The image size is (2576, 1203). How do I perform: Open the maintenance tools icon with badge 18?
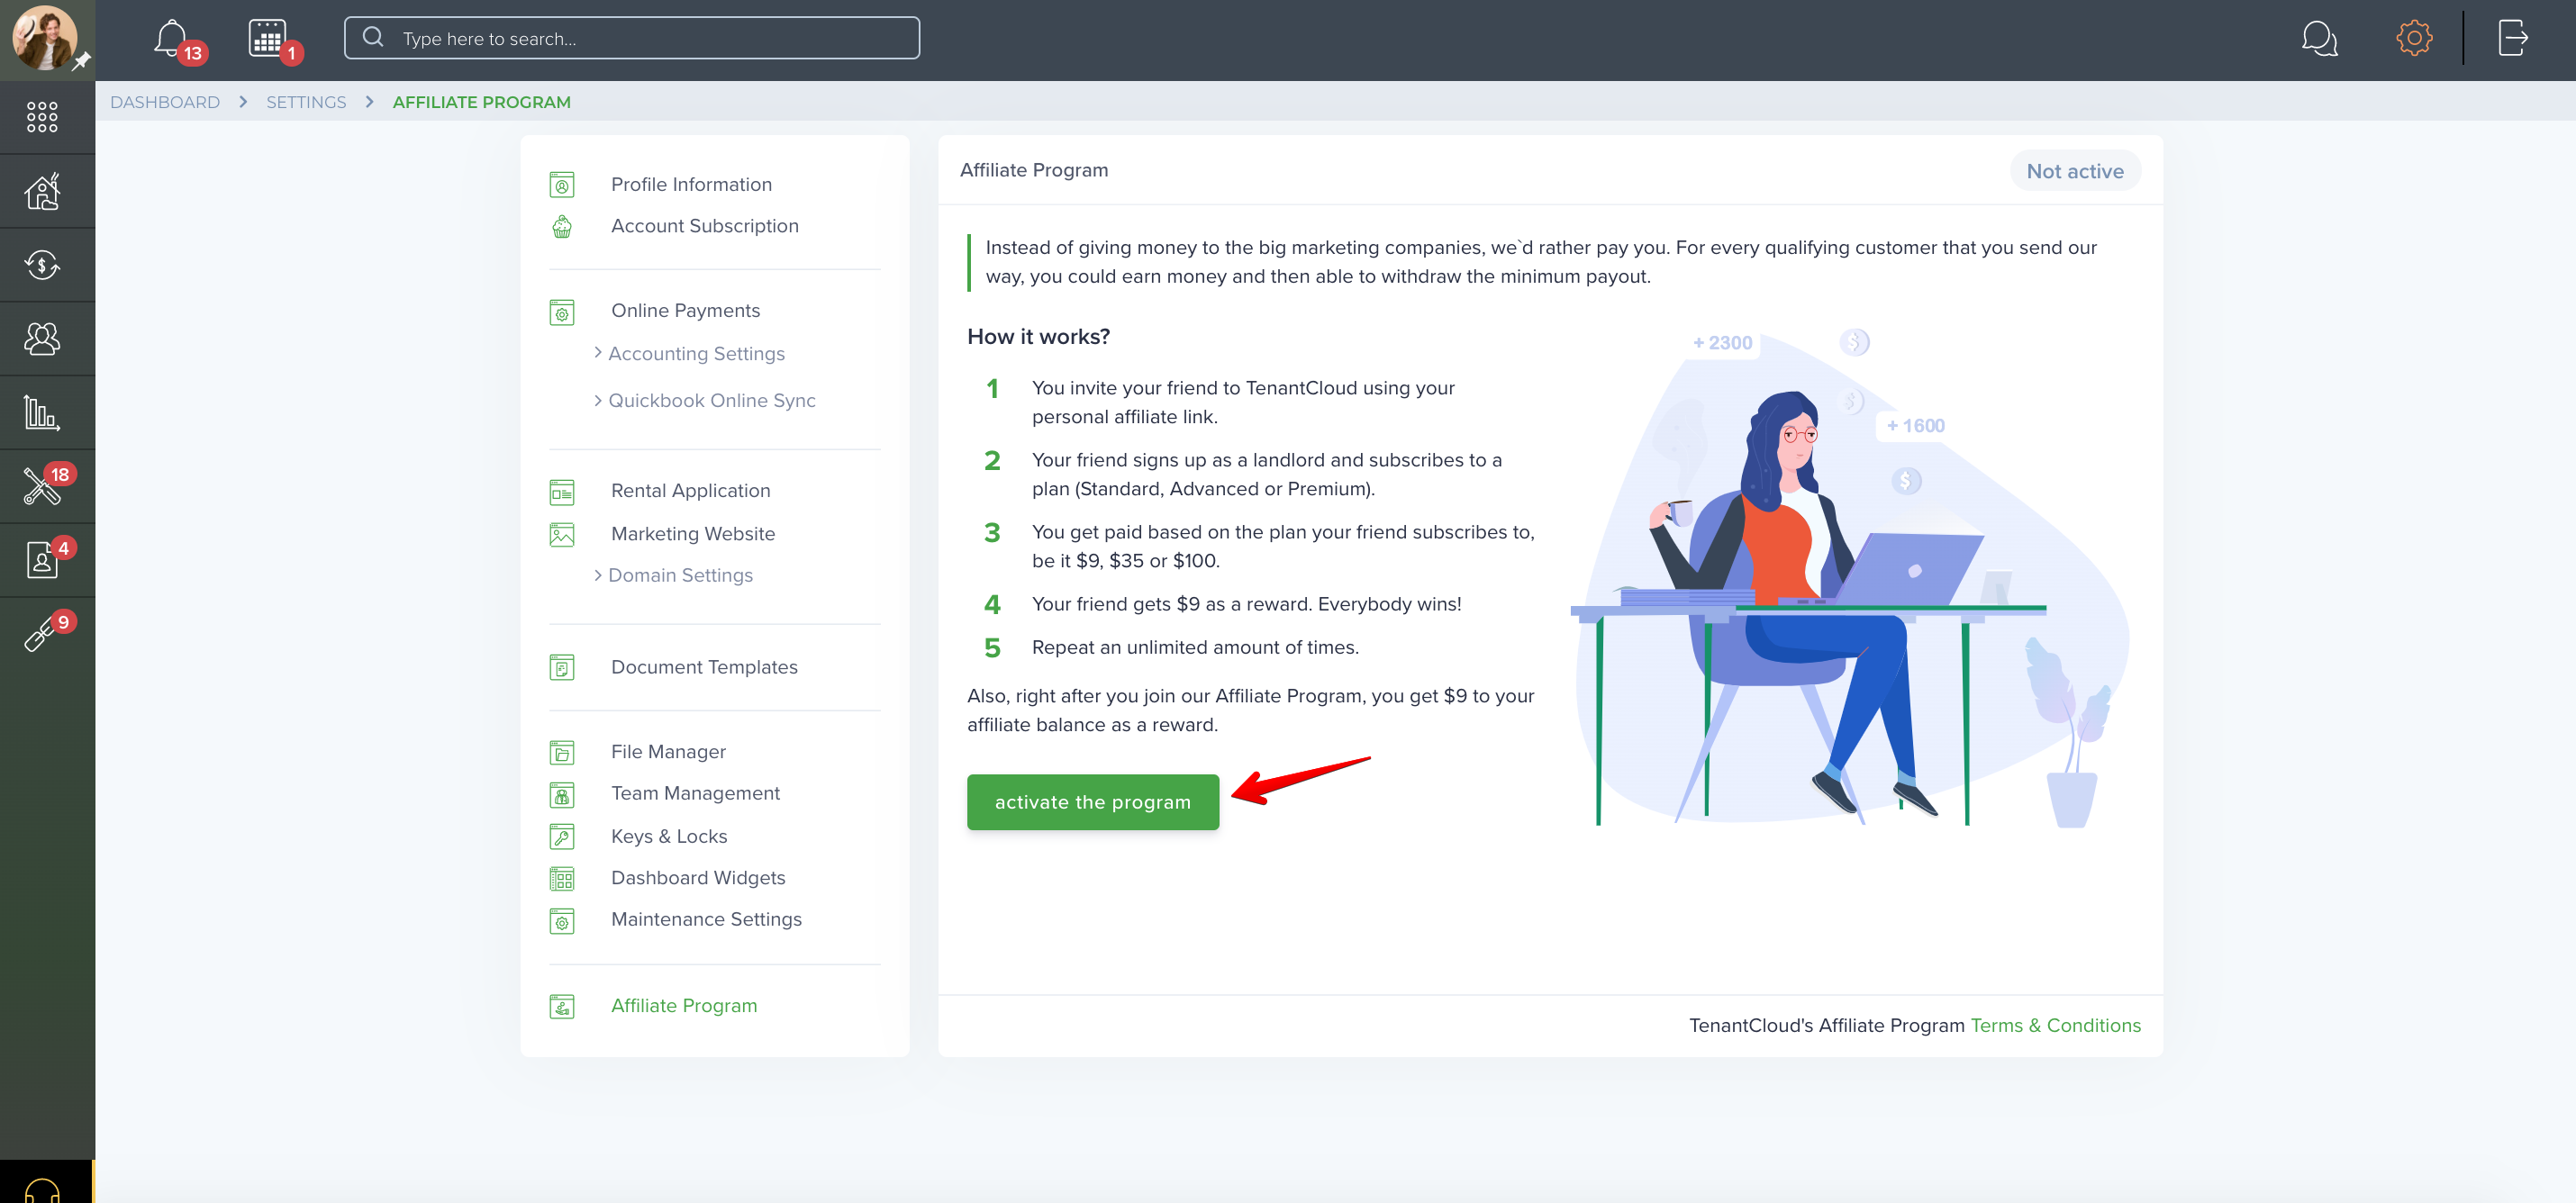[x=42, y=486]
